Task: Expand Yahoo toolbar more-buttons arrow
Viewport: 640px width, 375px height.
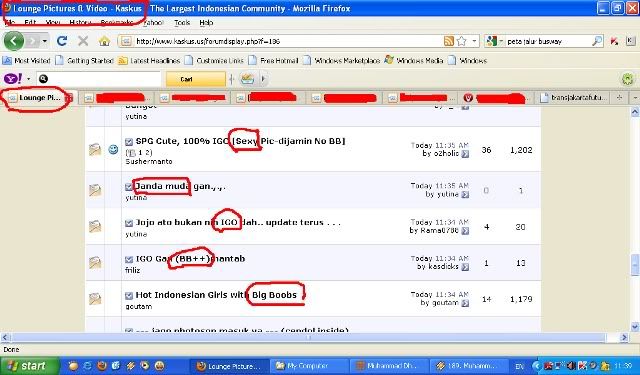Action: pyautogui.click(x=263, y=79)
